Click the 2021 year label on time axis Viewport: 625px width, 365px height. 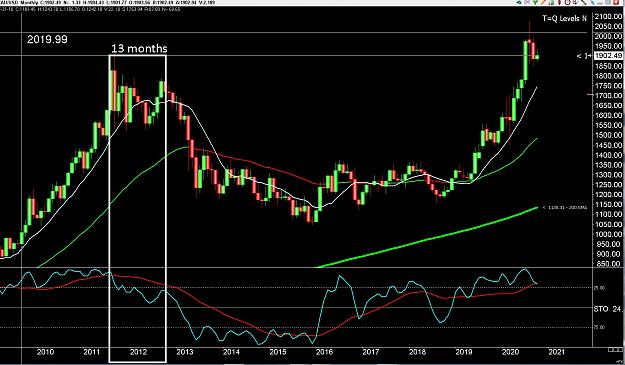point(556,352)
